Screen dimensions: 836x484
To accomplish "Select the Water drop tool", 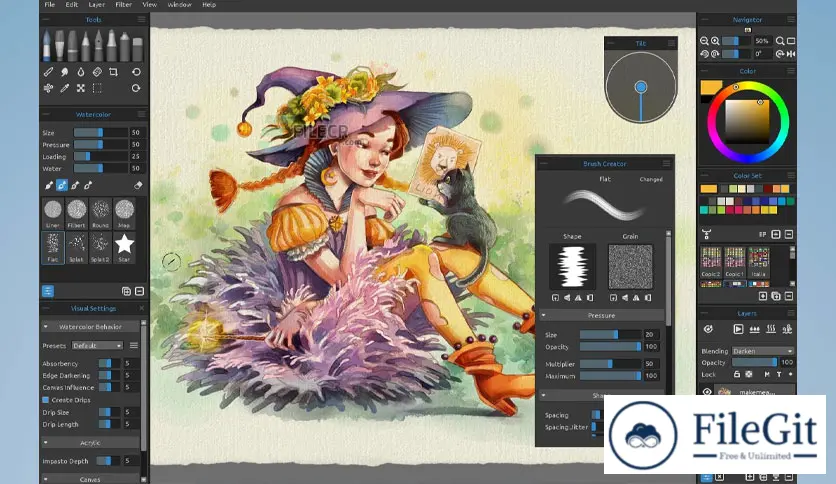I will [x=81, y=71].
